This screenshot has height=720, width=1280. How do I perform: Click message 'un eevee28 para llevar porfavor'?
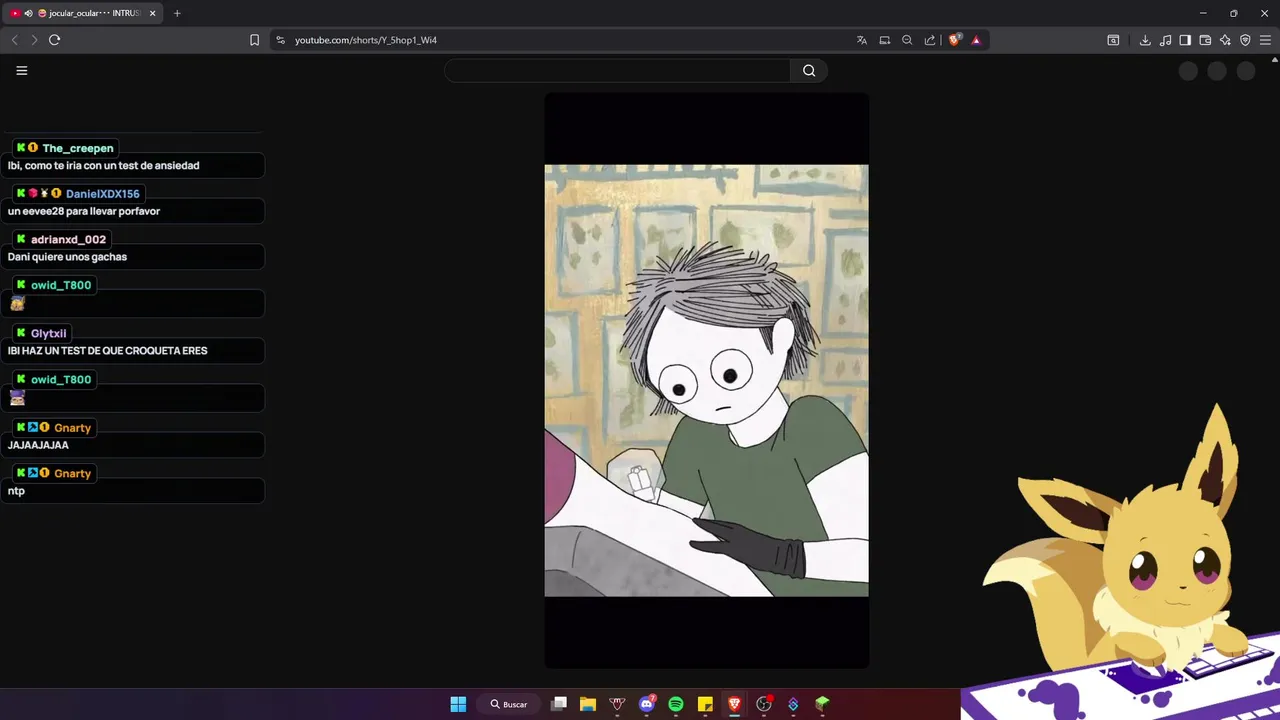point(84,211)
